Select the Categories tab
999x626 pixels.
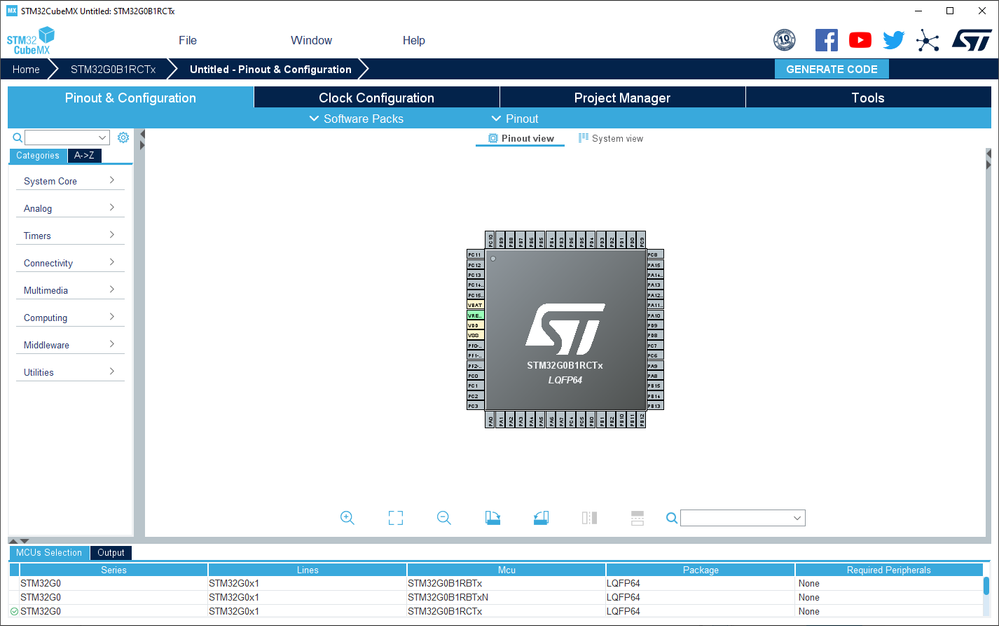38,155
